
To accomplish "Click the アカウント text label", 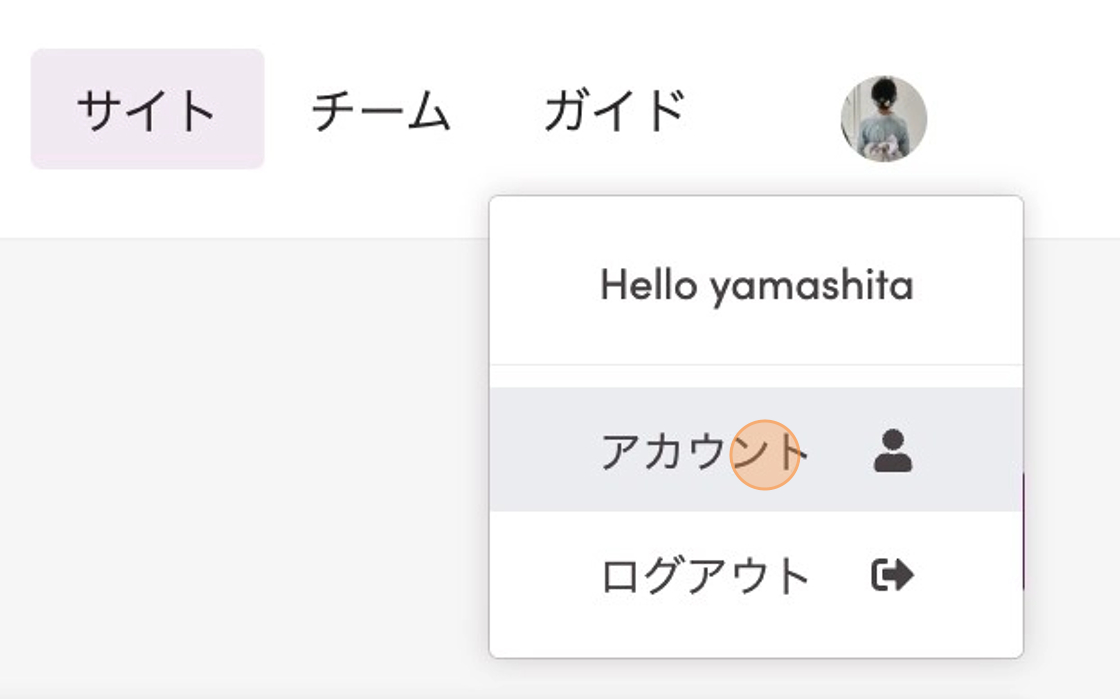I will point(702,452).
